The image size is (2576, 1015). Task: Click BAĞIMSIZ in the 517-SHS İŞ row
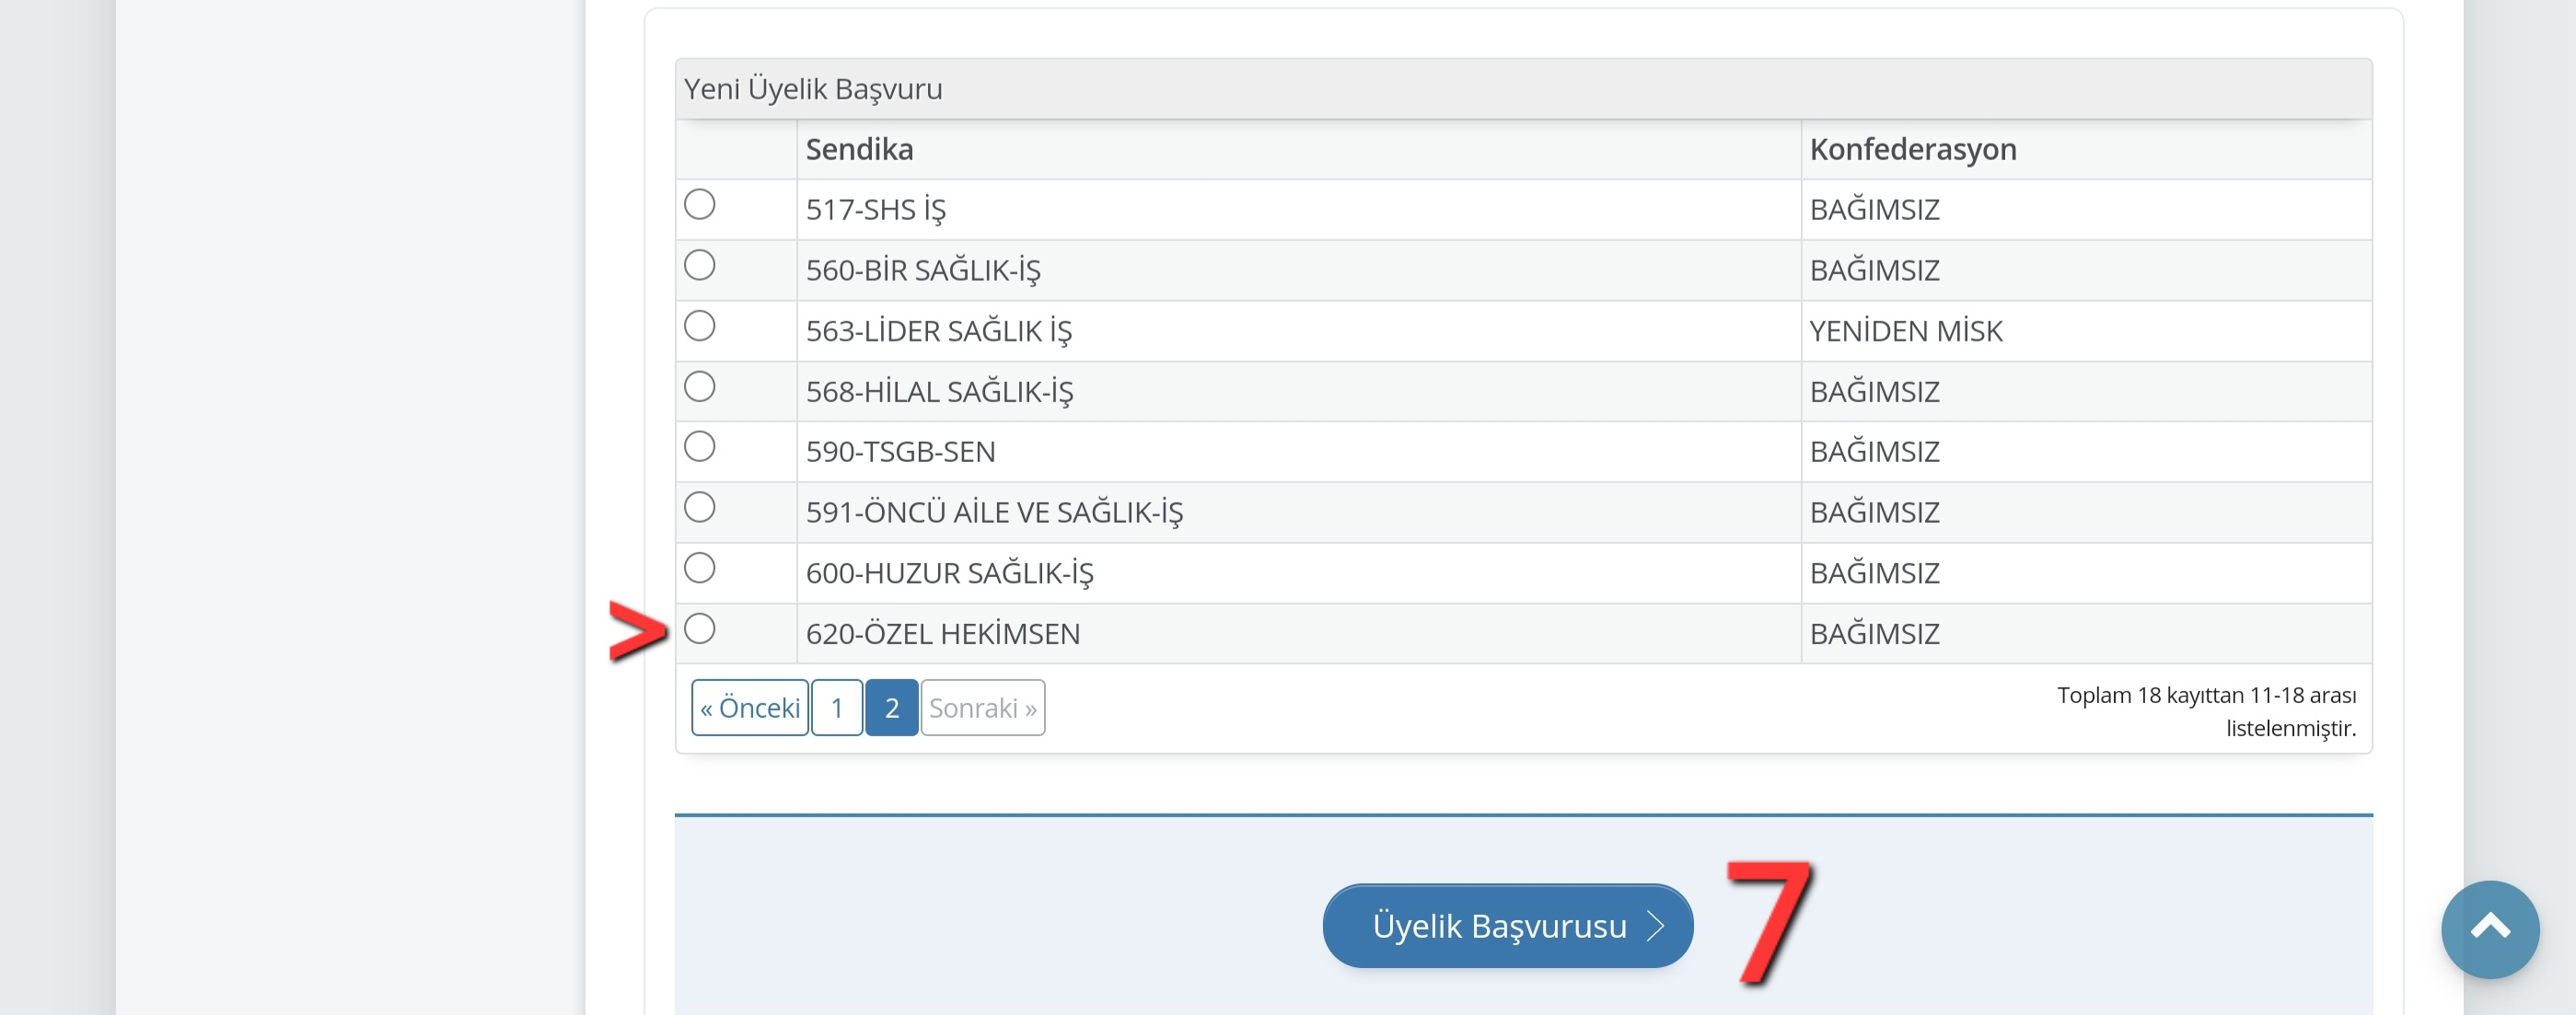tap(1875, 210)
